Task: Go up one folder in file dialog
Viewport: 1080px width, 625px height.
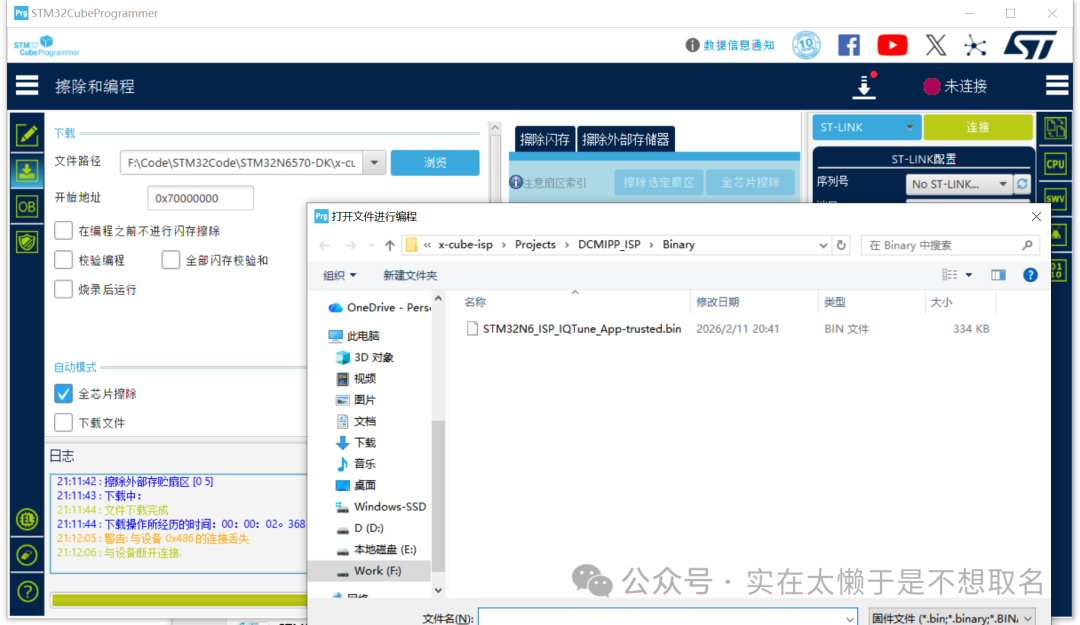Action: tap(390, 245)
